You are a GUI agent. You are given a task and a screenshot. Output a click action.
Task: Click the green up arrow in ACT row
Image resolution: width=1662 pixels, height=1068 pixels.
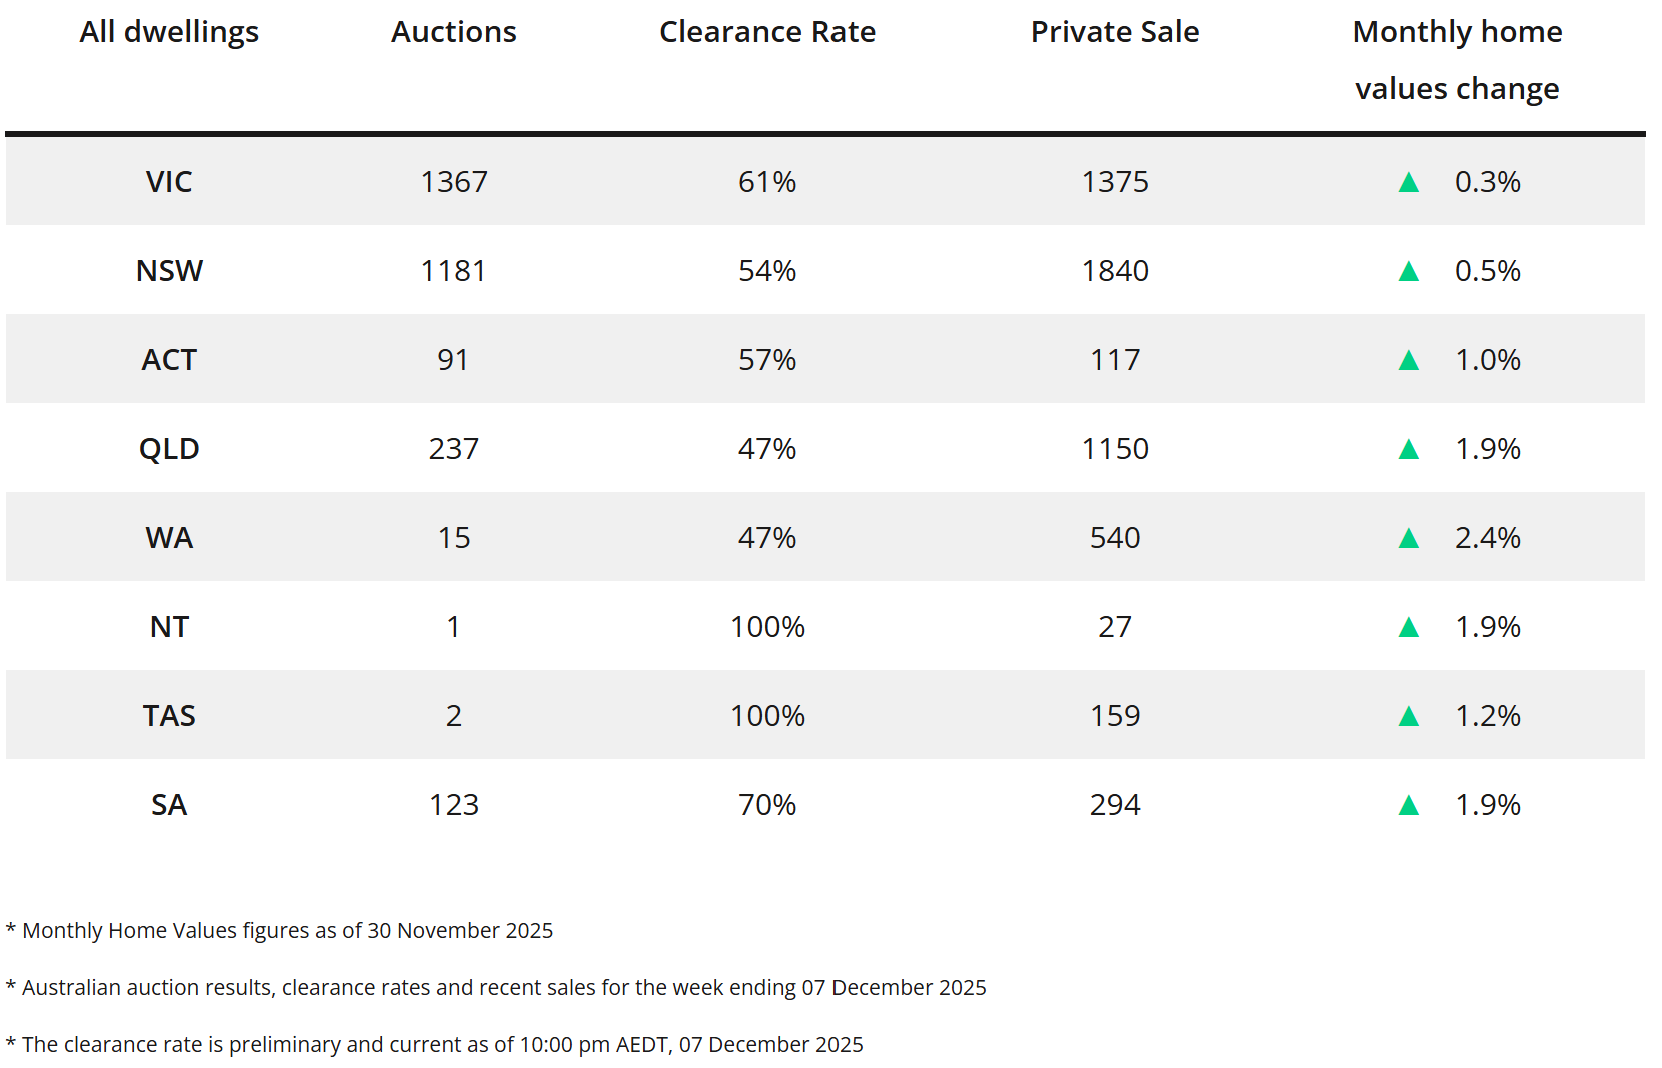pos(1408,360)
